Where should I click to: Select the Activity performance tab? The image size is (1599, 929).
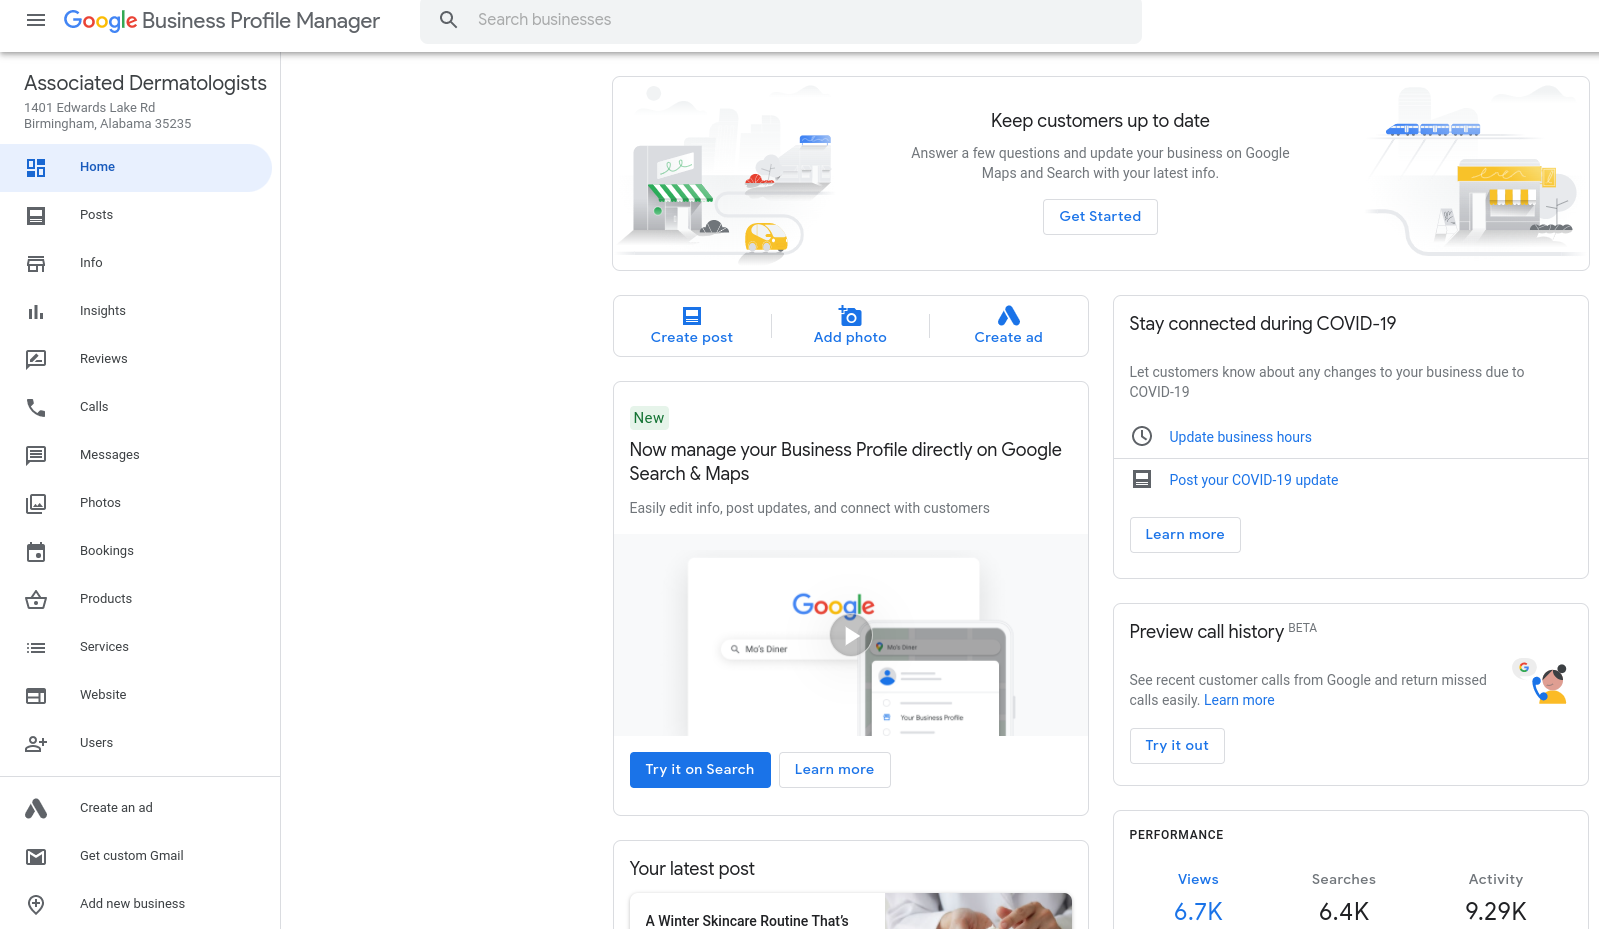(x=1496, y=898)
